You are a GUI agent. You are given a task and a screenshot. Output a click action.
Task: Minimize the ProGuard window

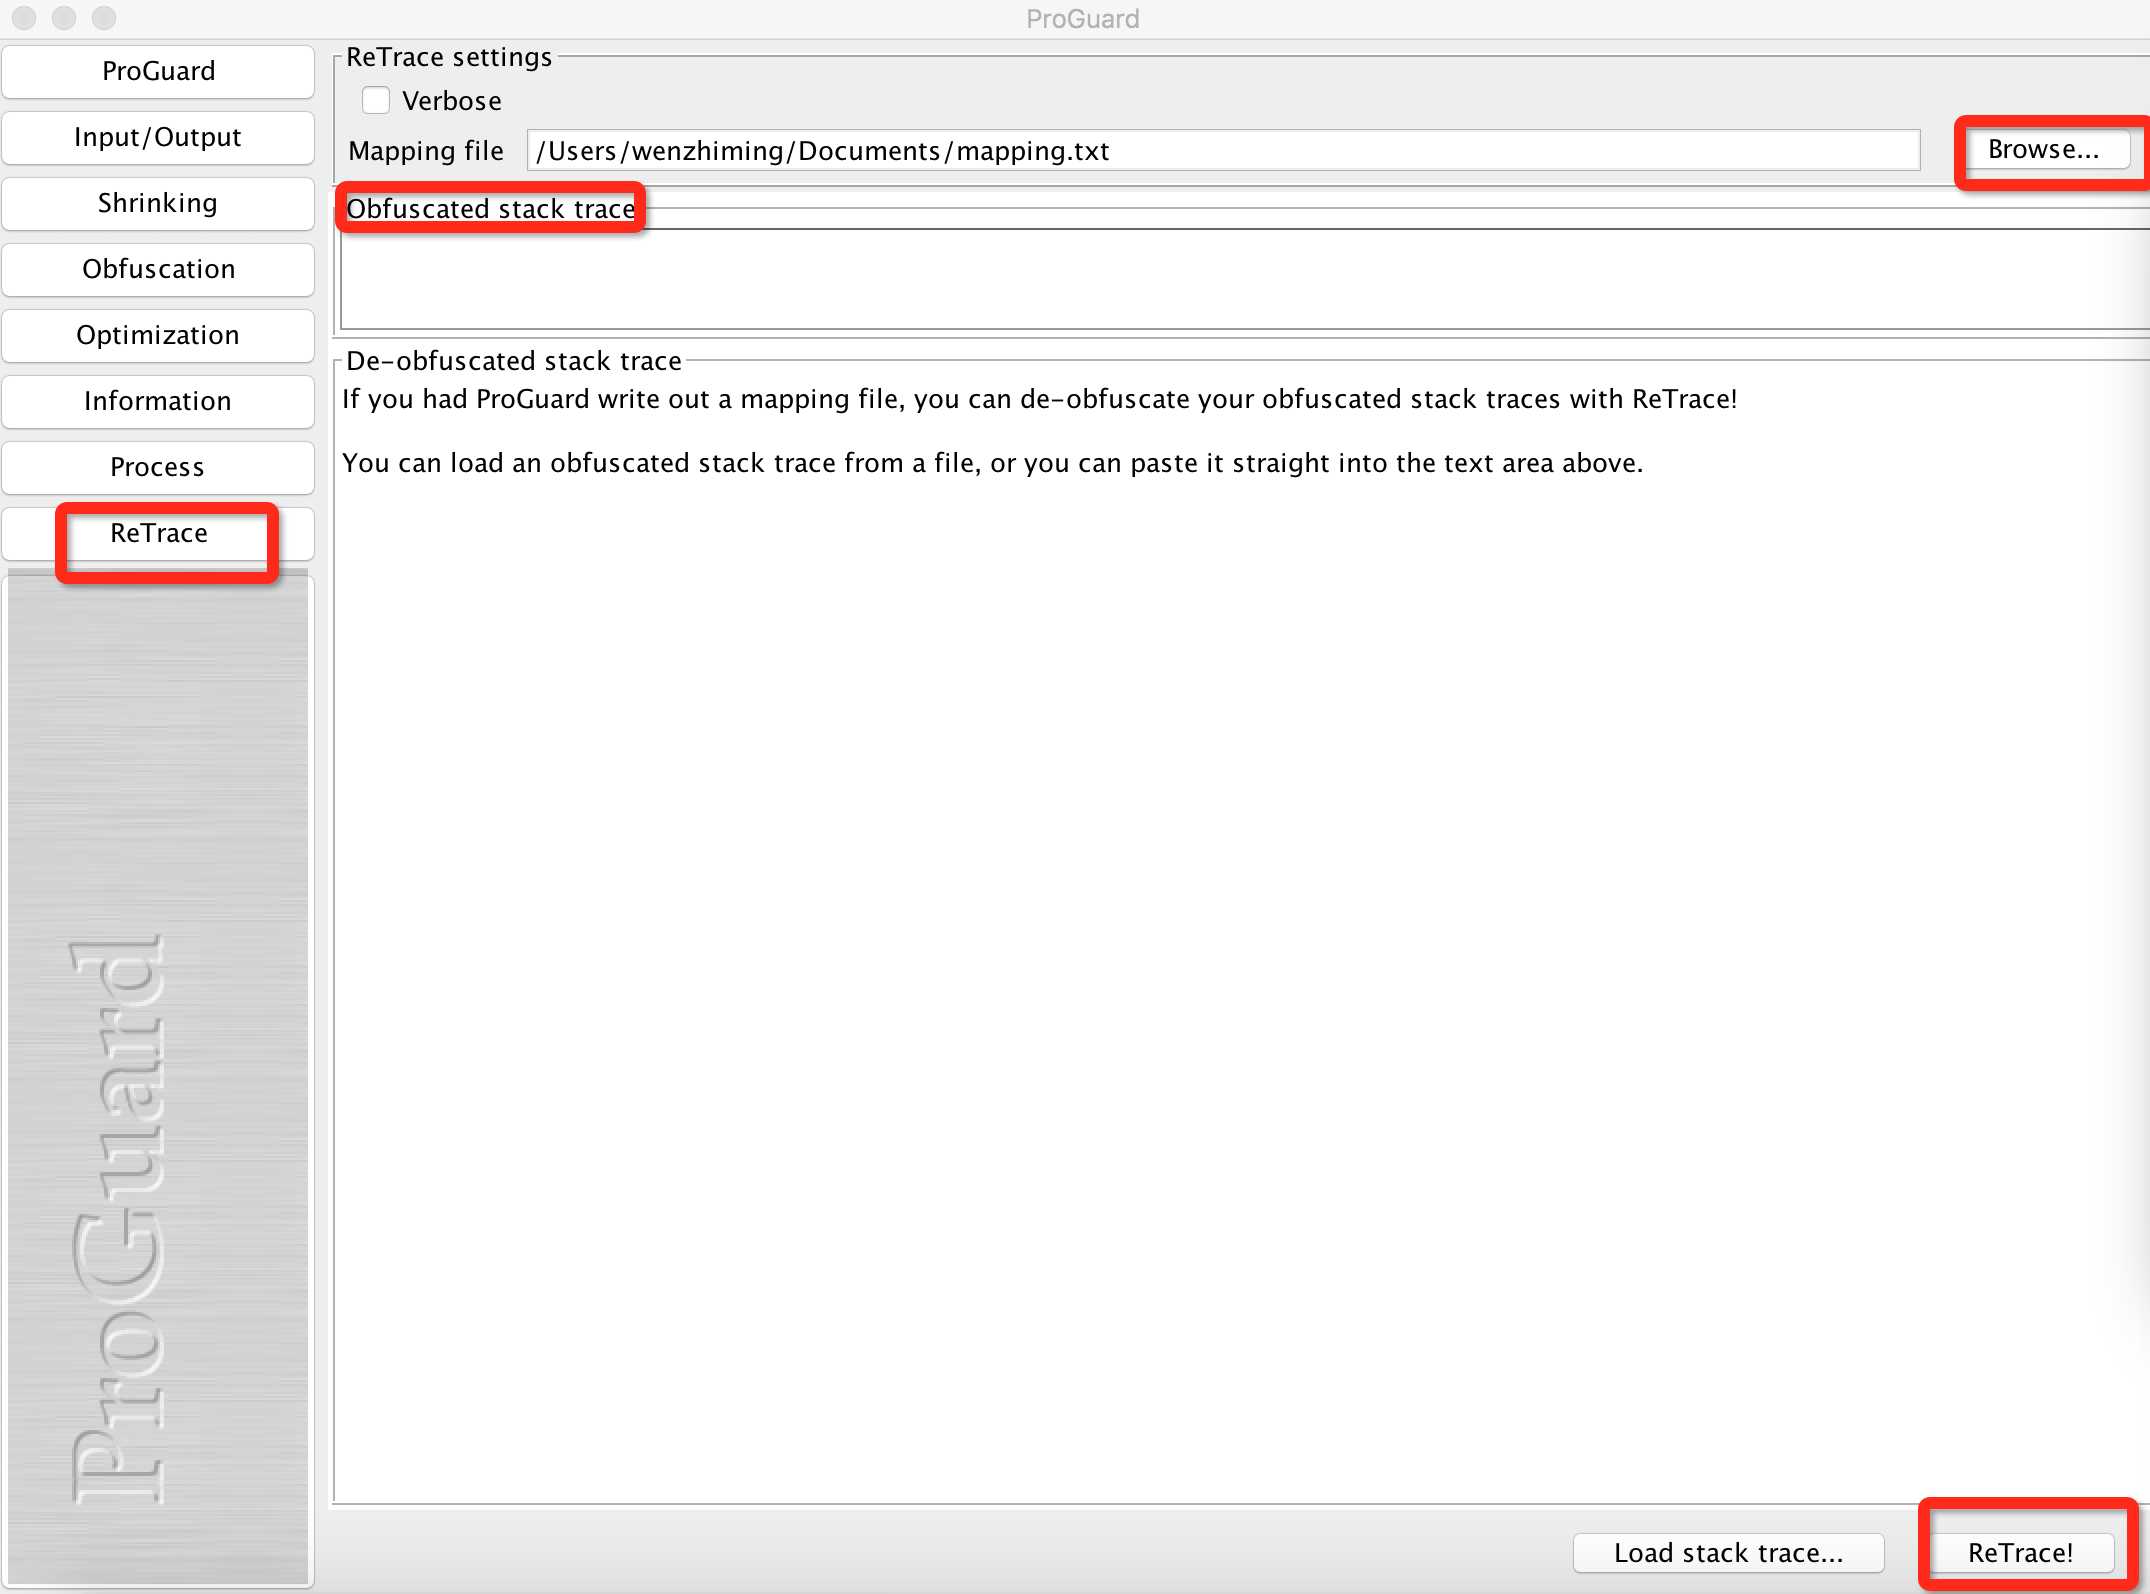coord(64,18)
